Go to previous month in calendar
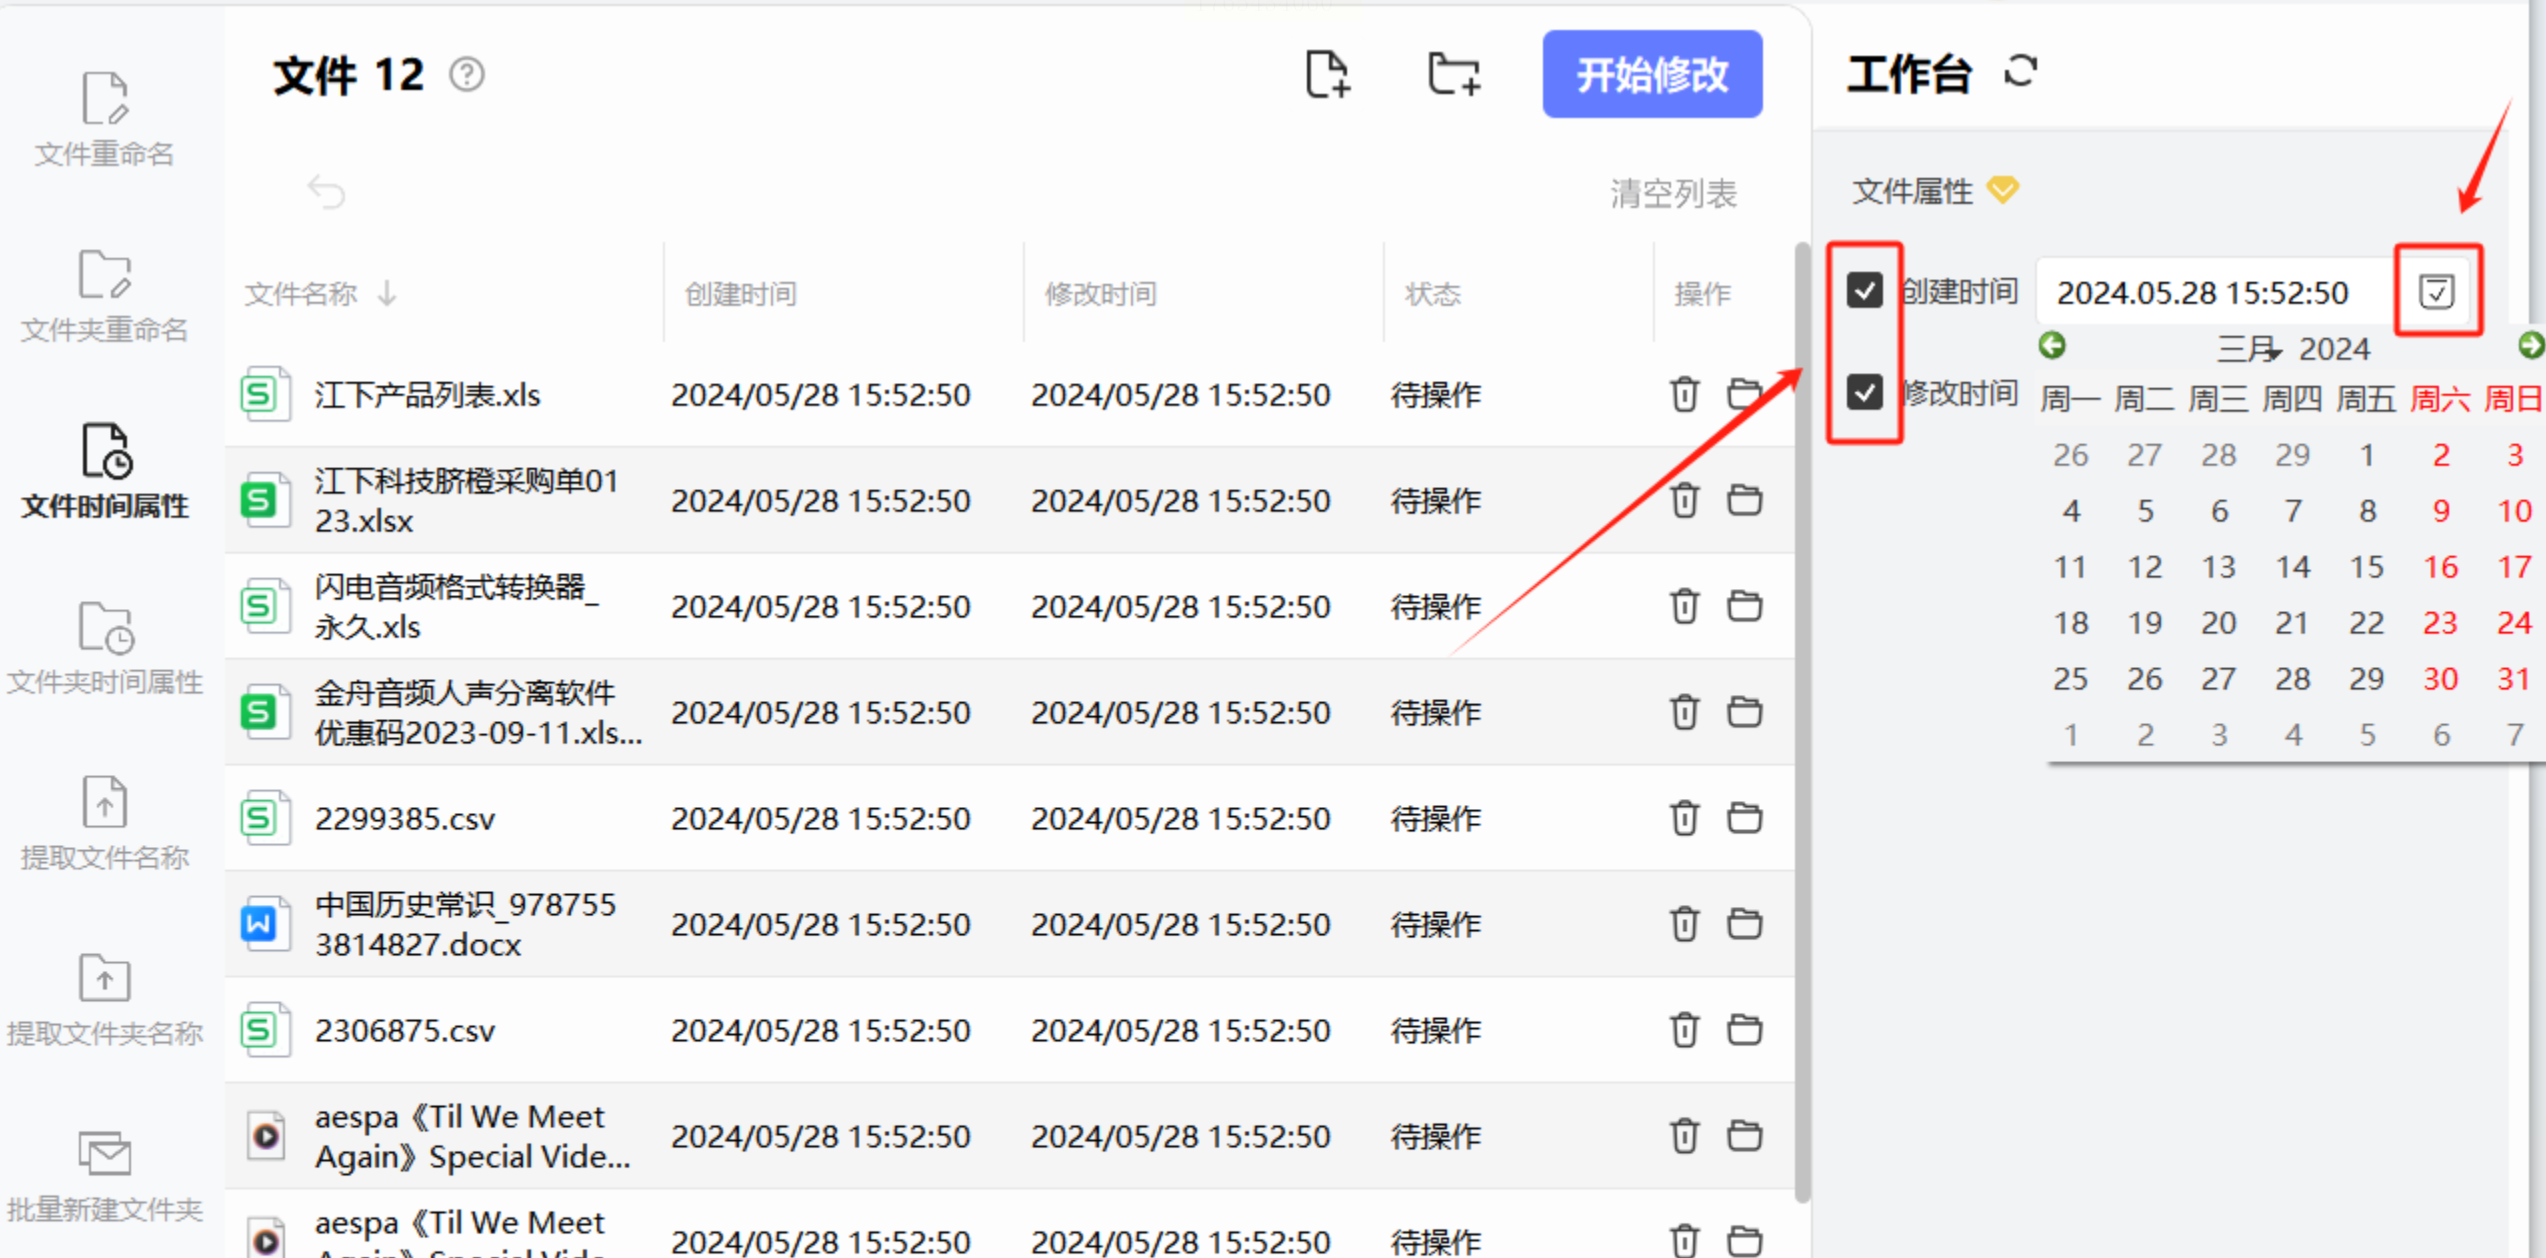 pos(2052,346)
